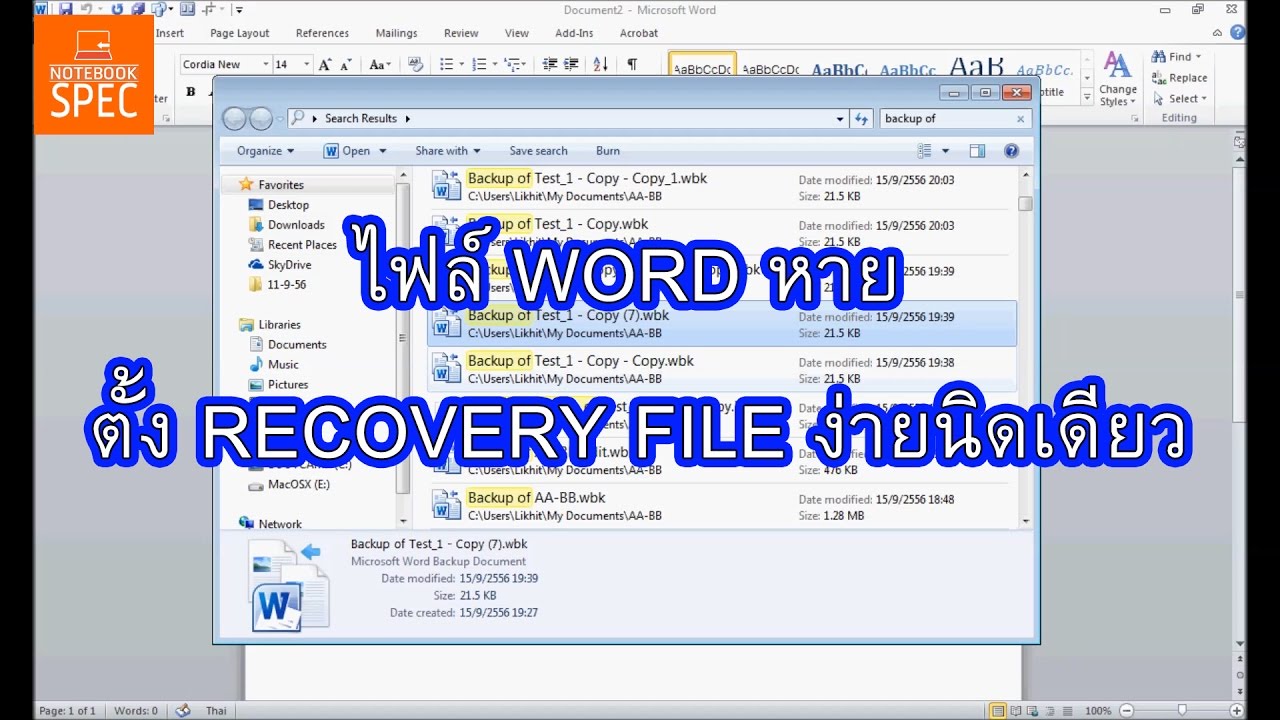Click the refresh icon beside Explorer address bar
Screen dimensions: 1280x720
tap(862, 118)
